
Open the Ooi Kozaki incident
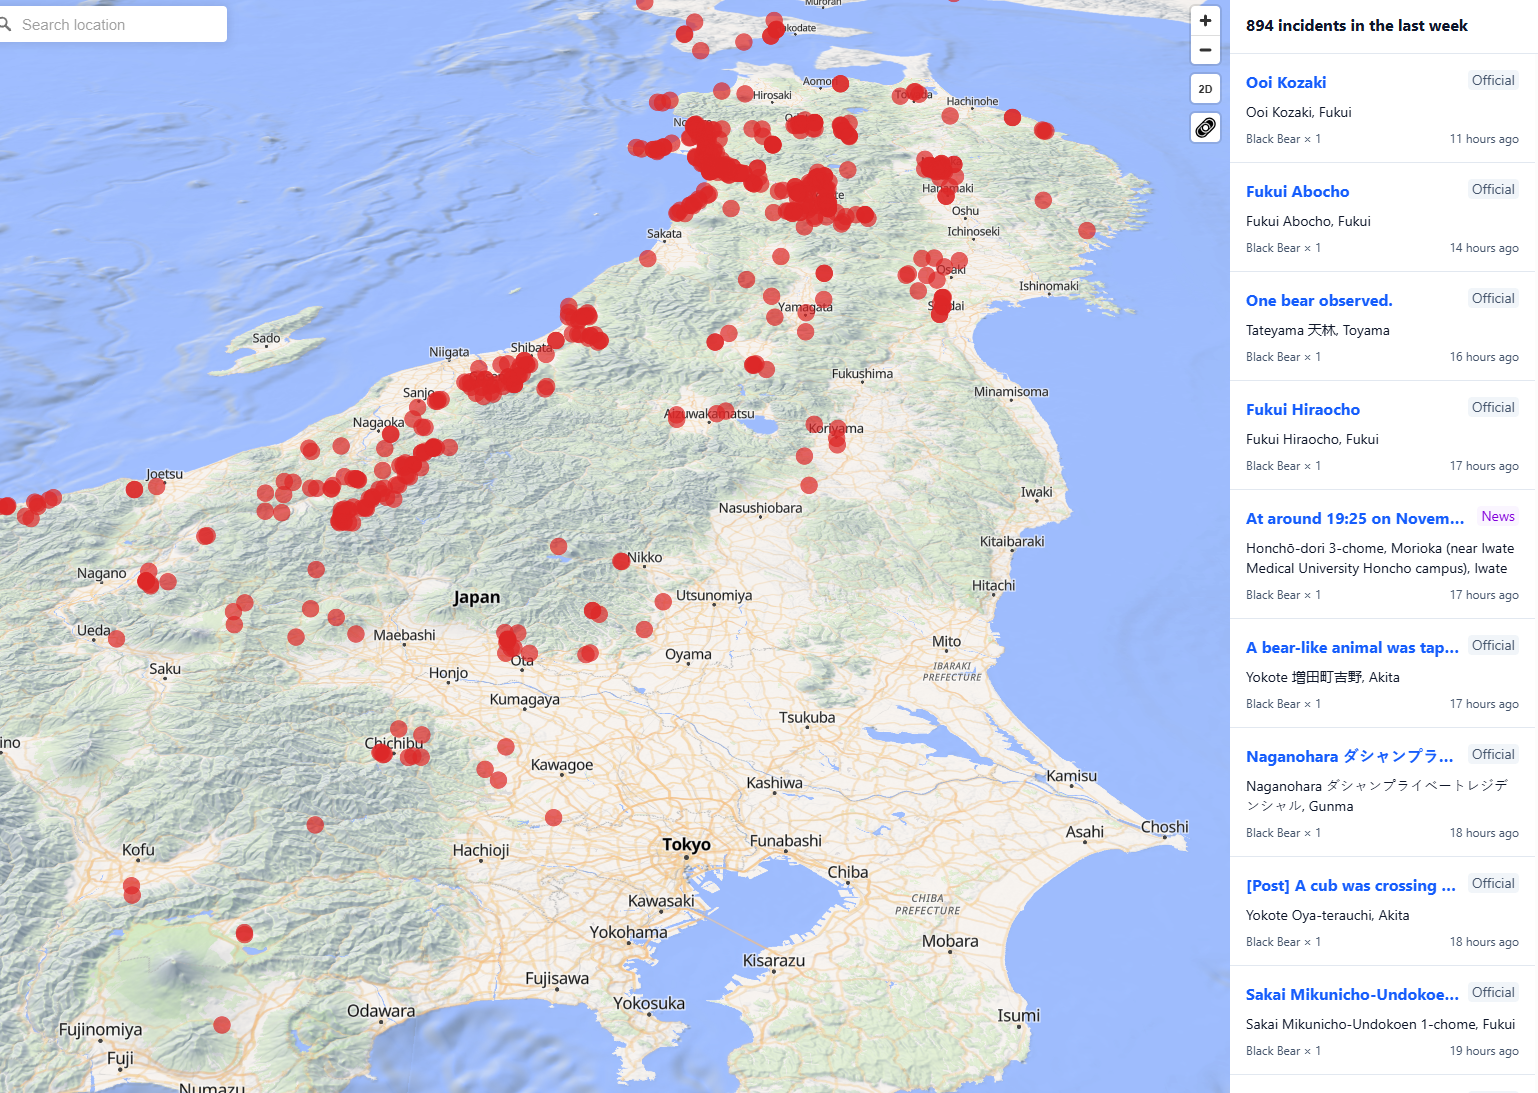1286,82
